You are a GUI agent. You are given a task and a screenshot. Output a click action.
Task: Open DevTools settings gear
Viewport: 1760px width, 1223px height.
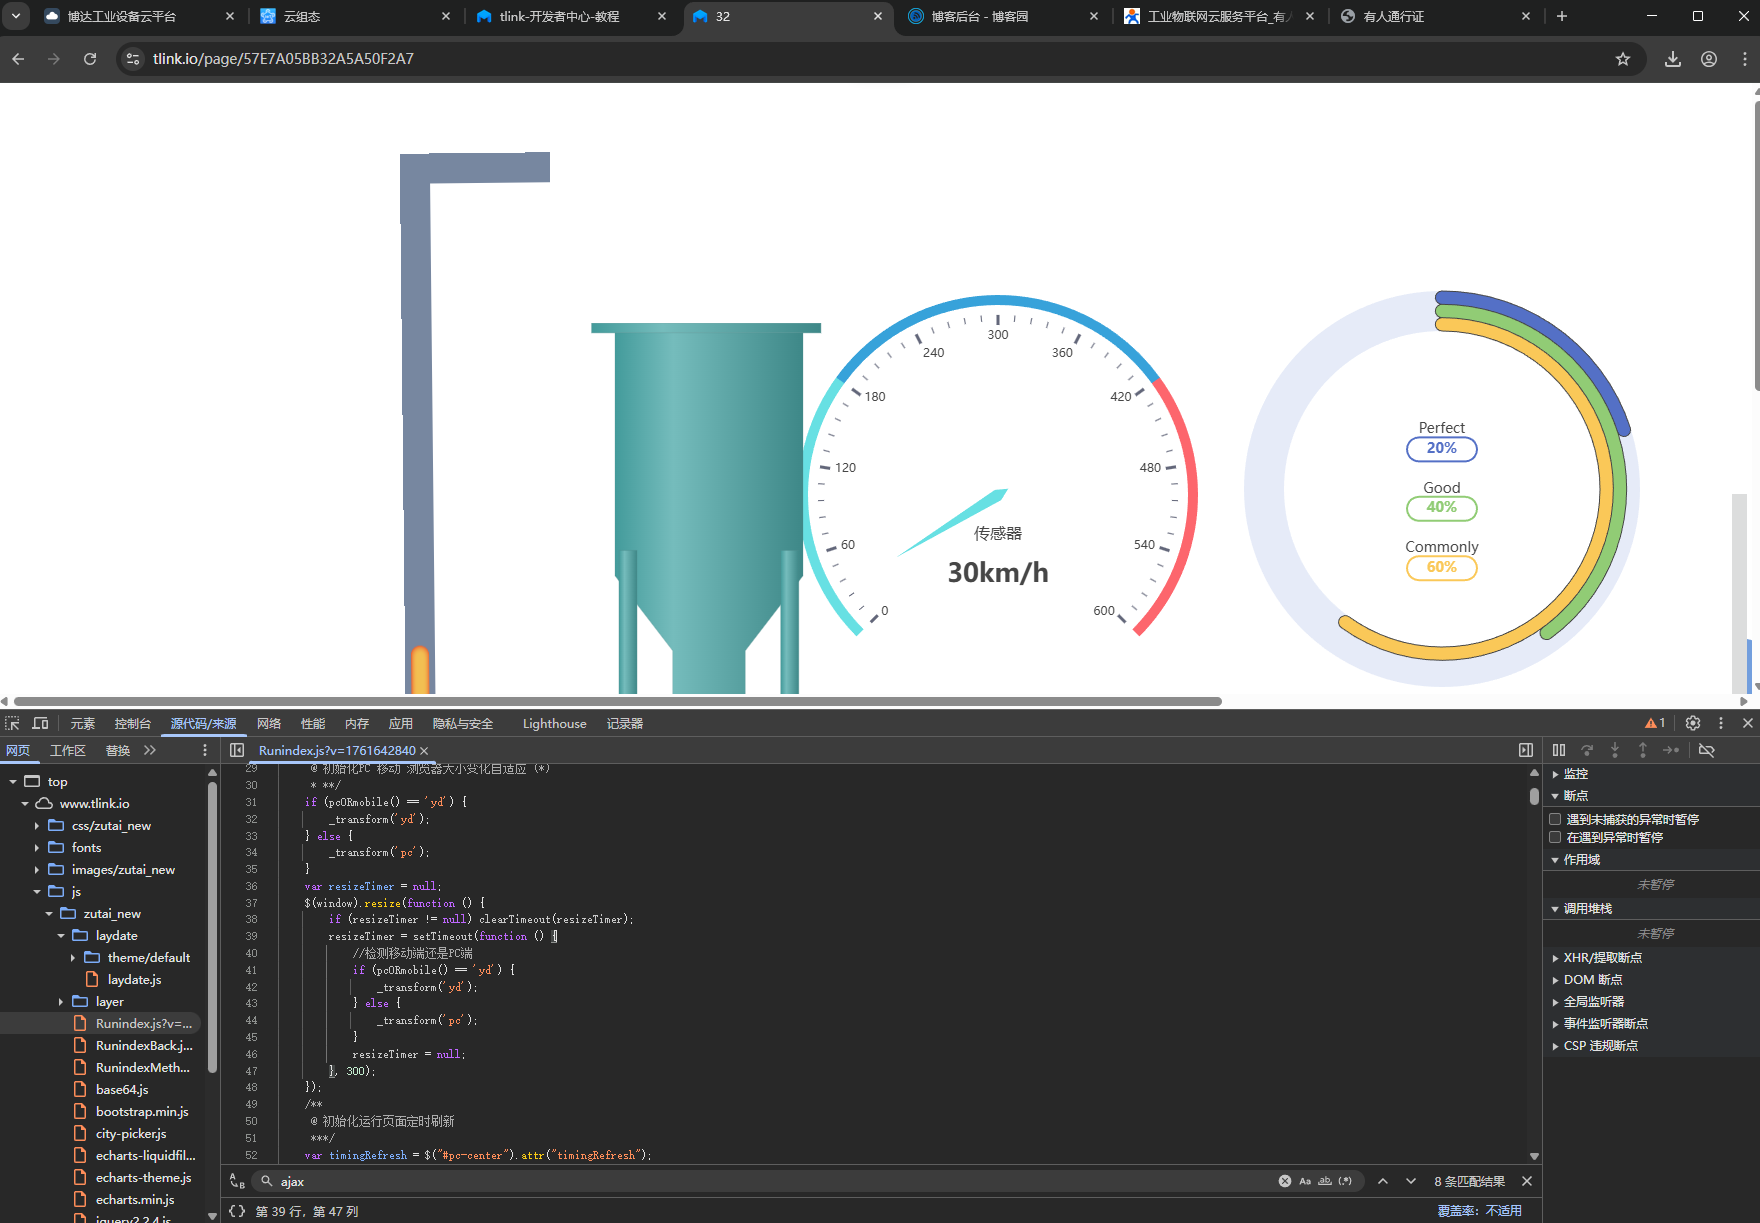[x=1692, y=723]
